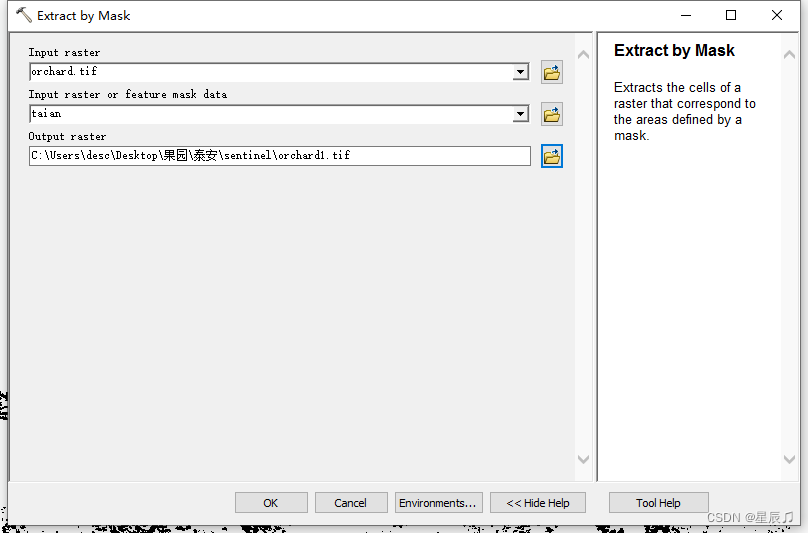
Task: Collapse help with Hide Help button
Action: coord(537,503)
